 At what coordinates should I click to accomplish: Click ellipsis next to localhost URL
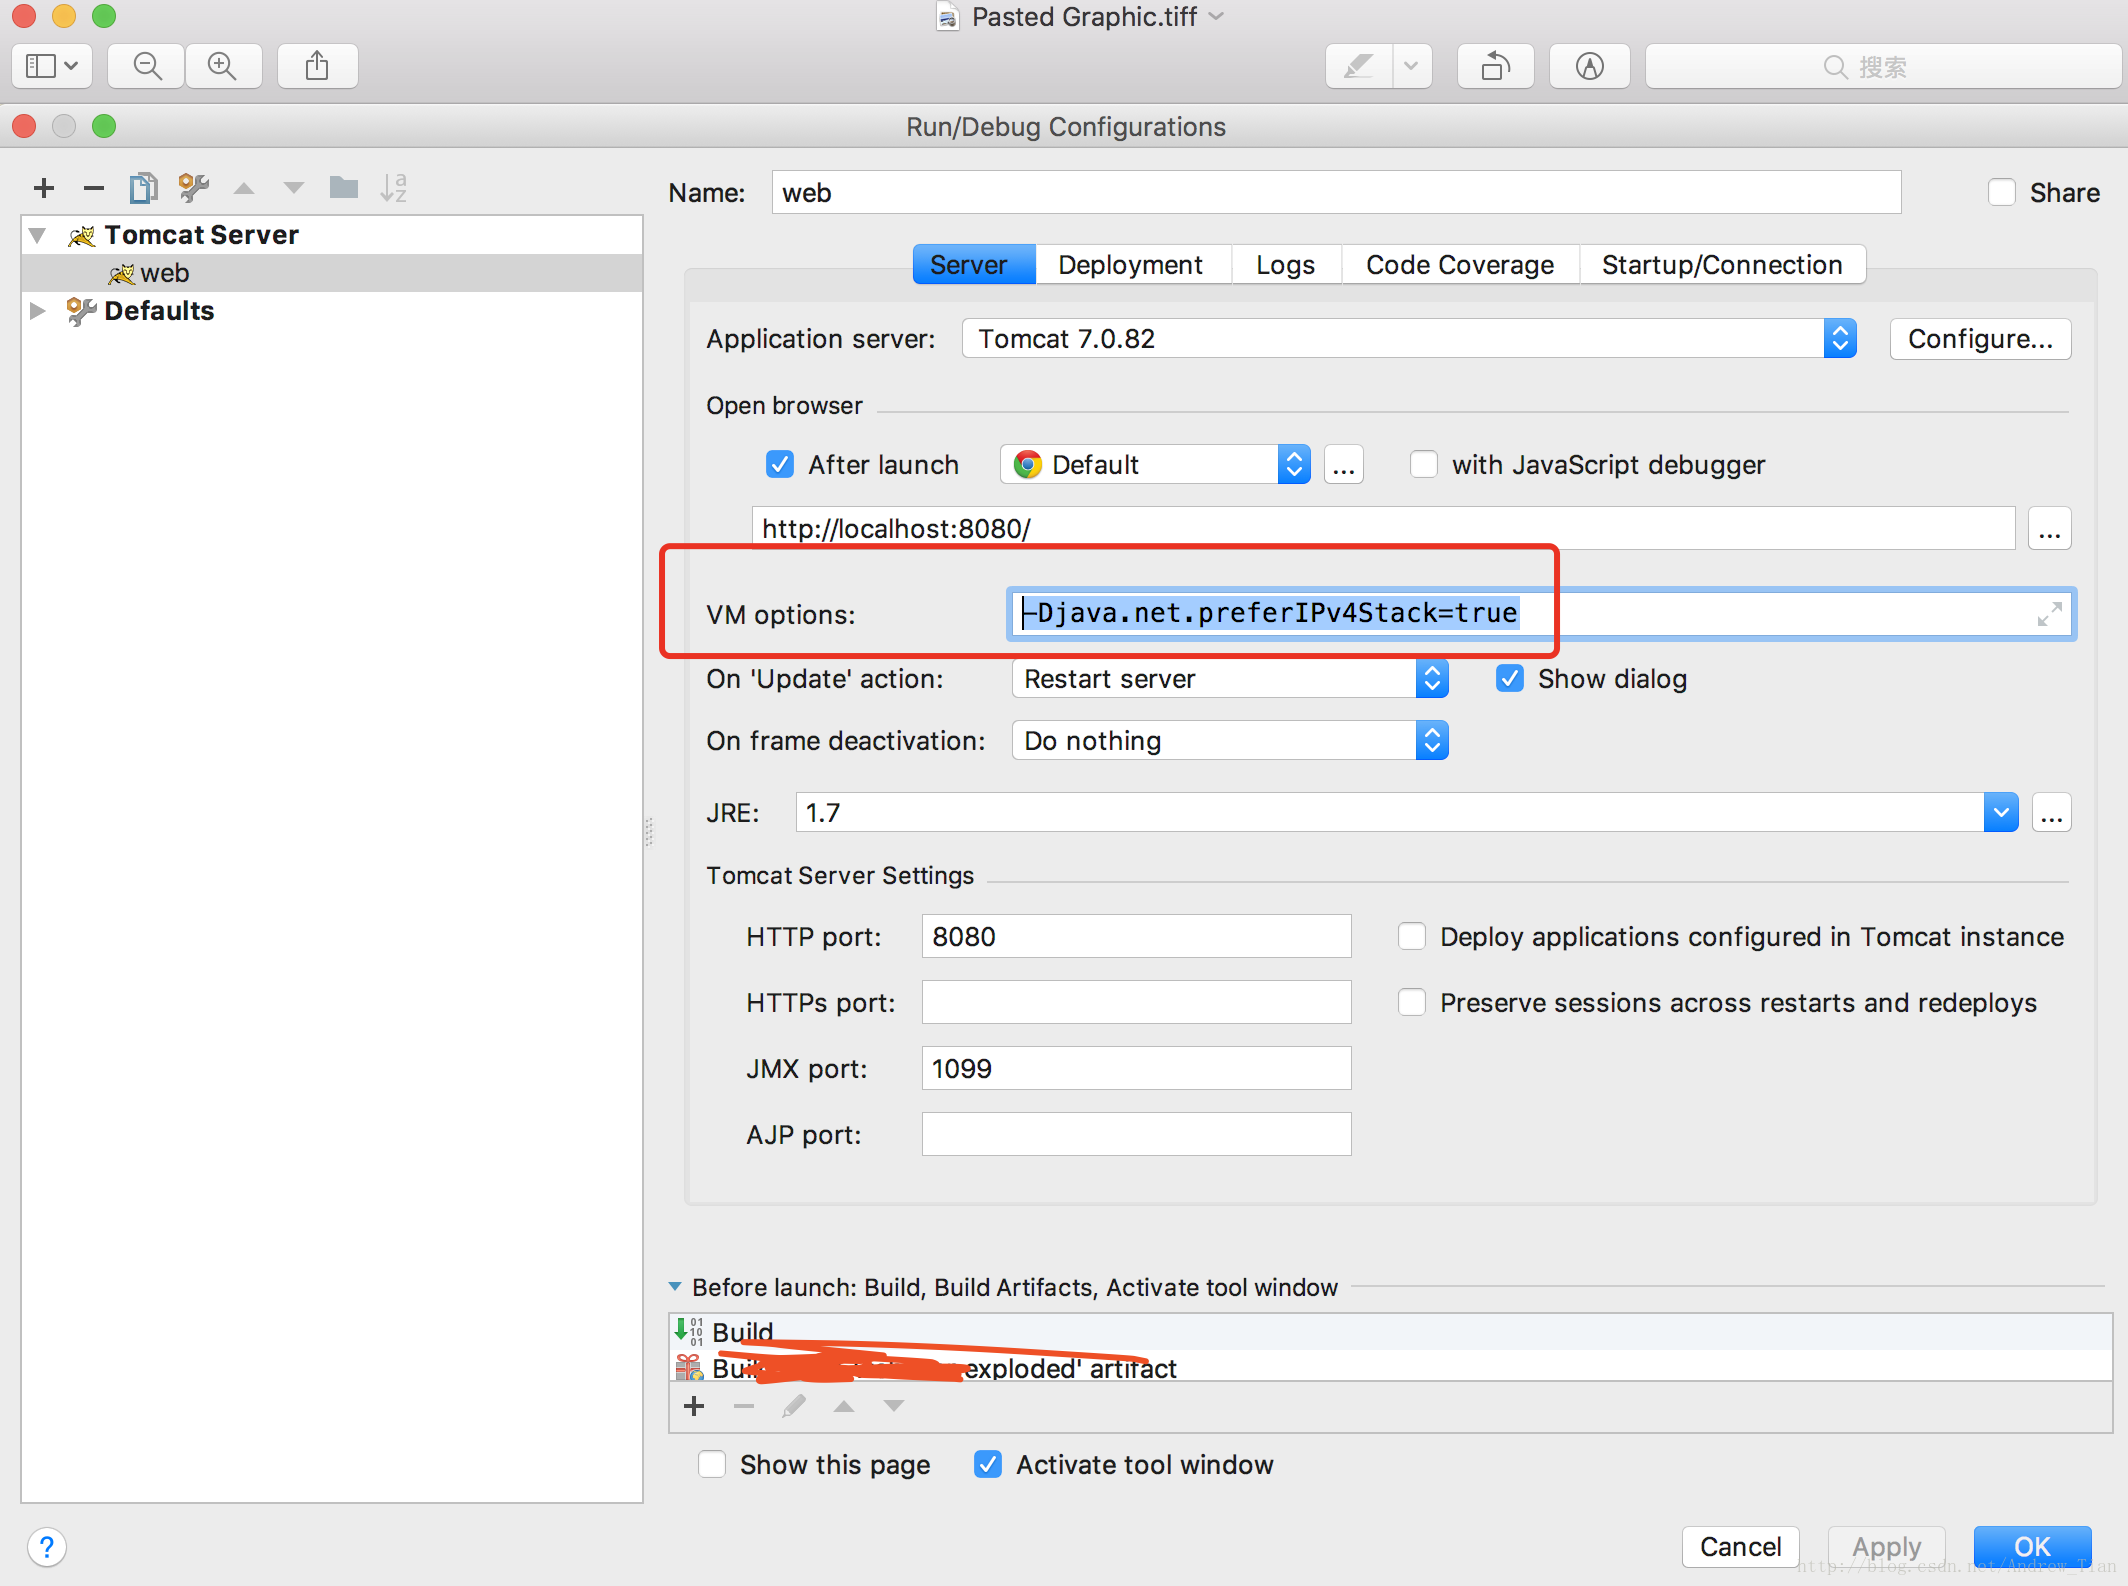(2050, 528)
